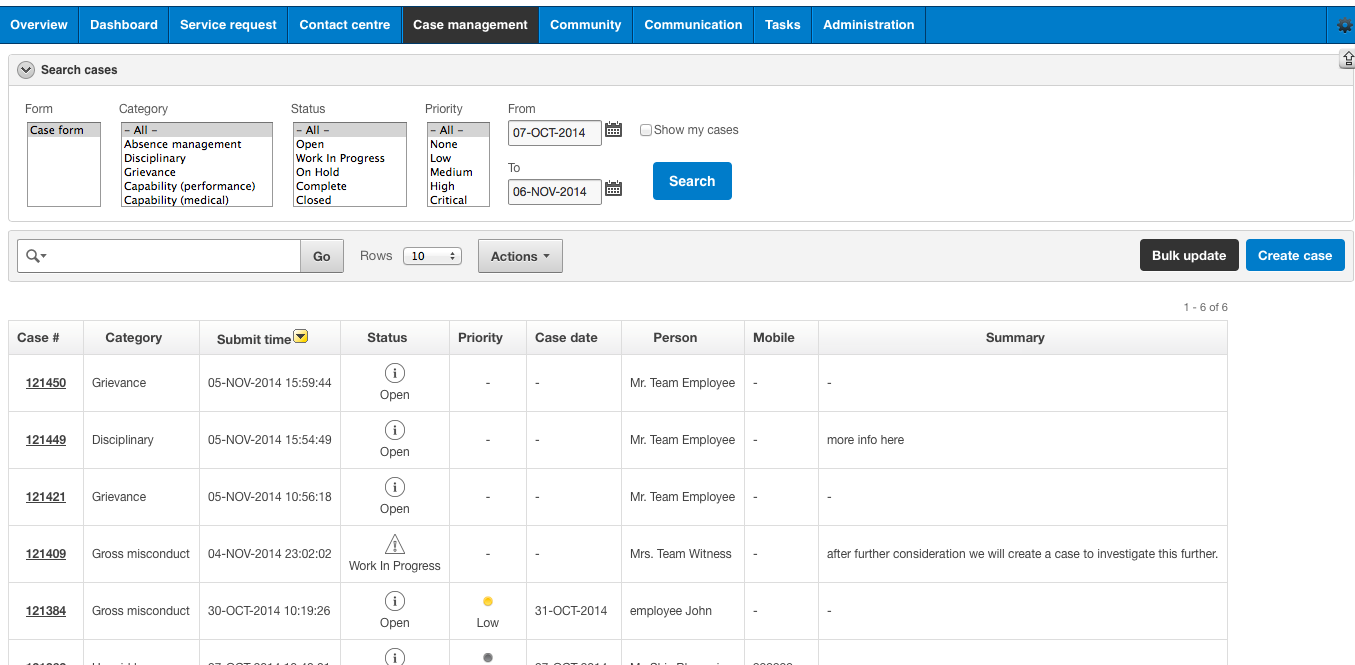The width and height of the screenshot is (1355, 665).
Task: Open the calendar picker for the To date
Action: click(x=613, y=187)
